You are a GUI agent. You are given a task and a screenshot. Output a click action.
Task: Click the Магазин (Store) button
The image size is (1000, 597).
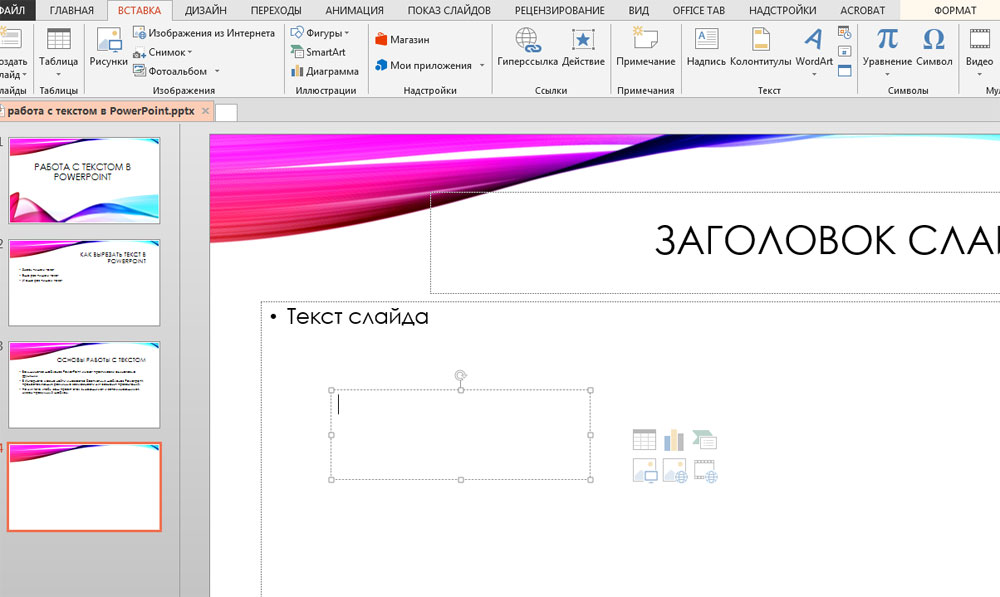[402, 40]
